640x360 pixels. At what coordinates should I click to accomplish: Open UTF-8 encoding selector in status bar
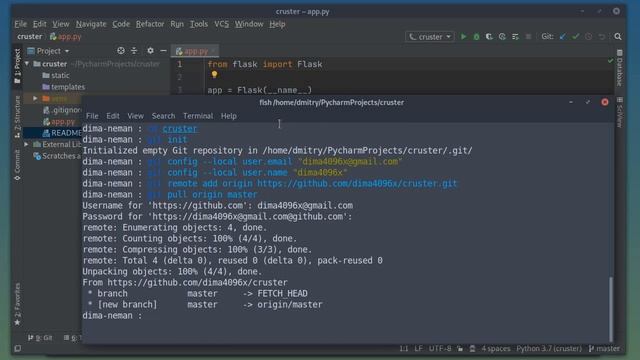click(440, 349)
